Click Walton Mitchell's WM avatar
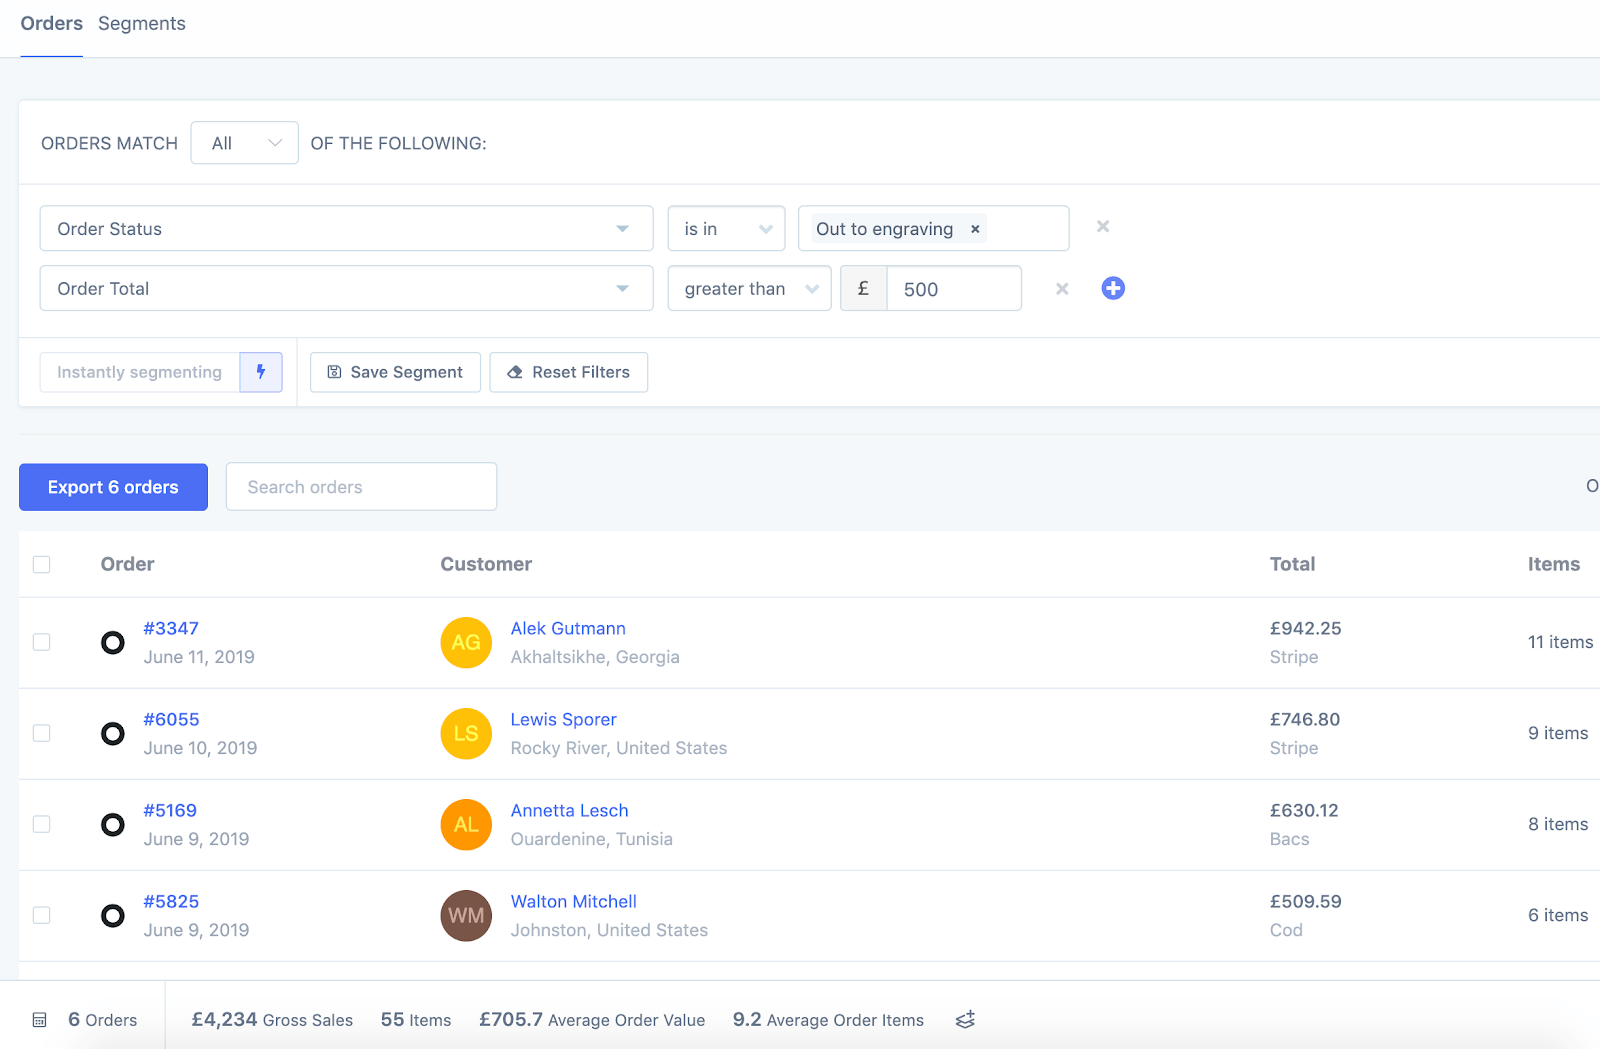 click(466, 916)
